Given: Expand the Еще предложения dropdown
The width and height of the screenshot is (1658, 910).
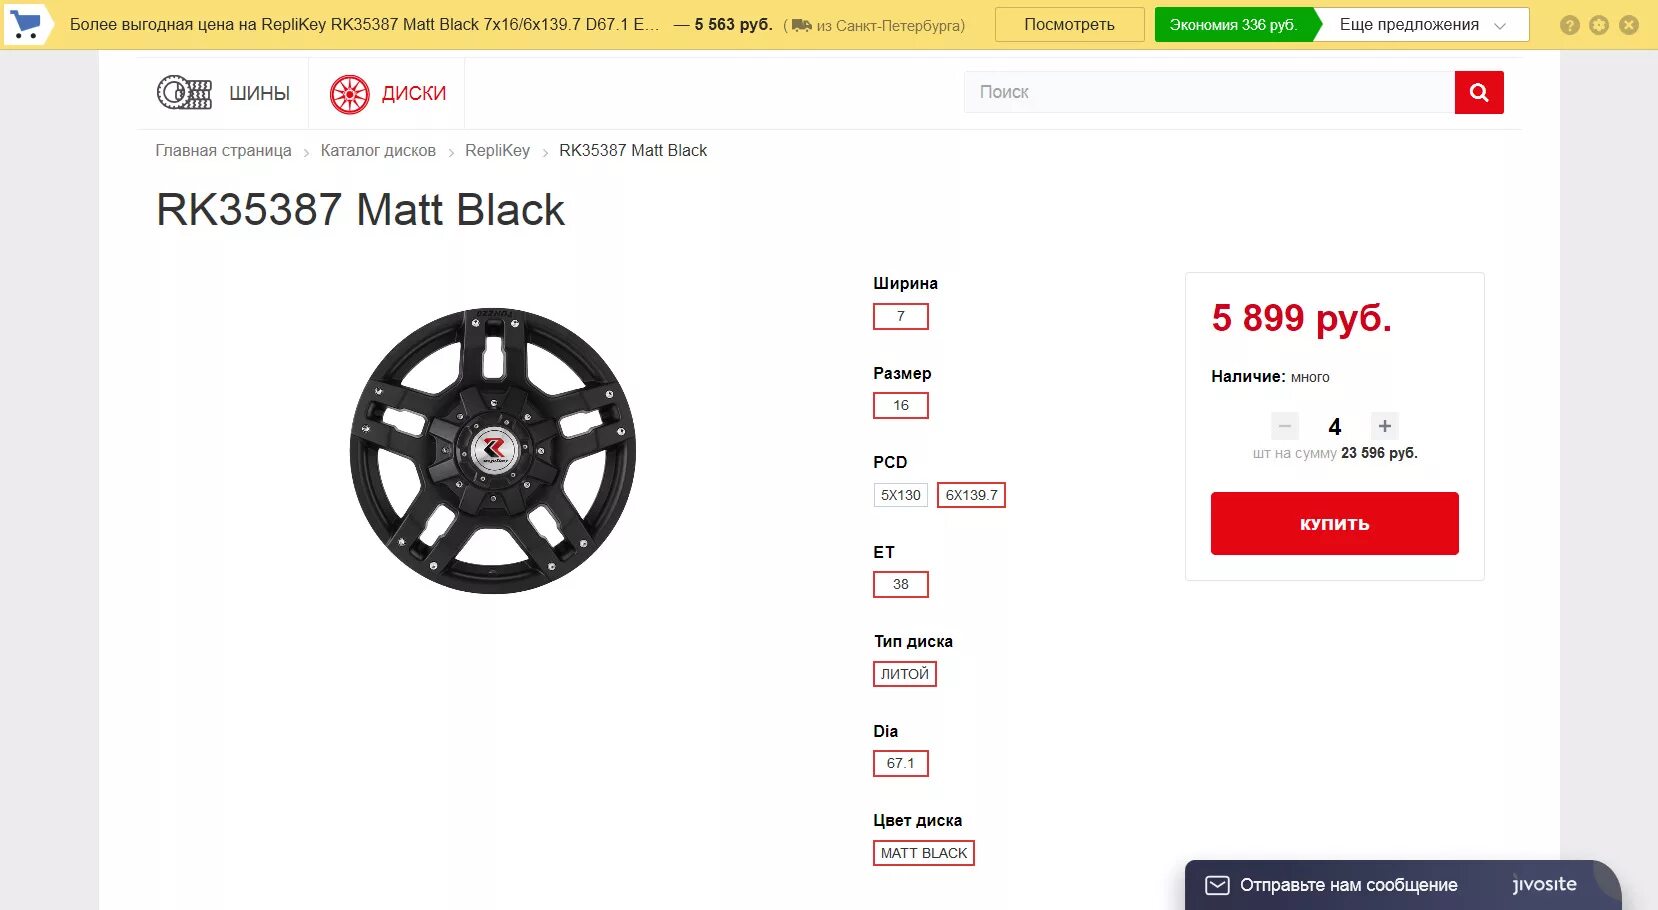Looking at the screenshot, I should click(x=1422, y=25).
